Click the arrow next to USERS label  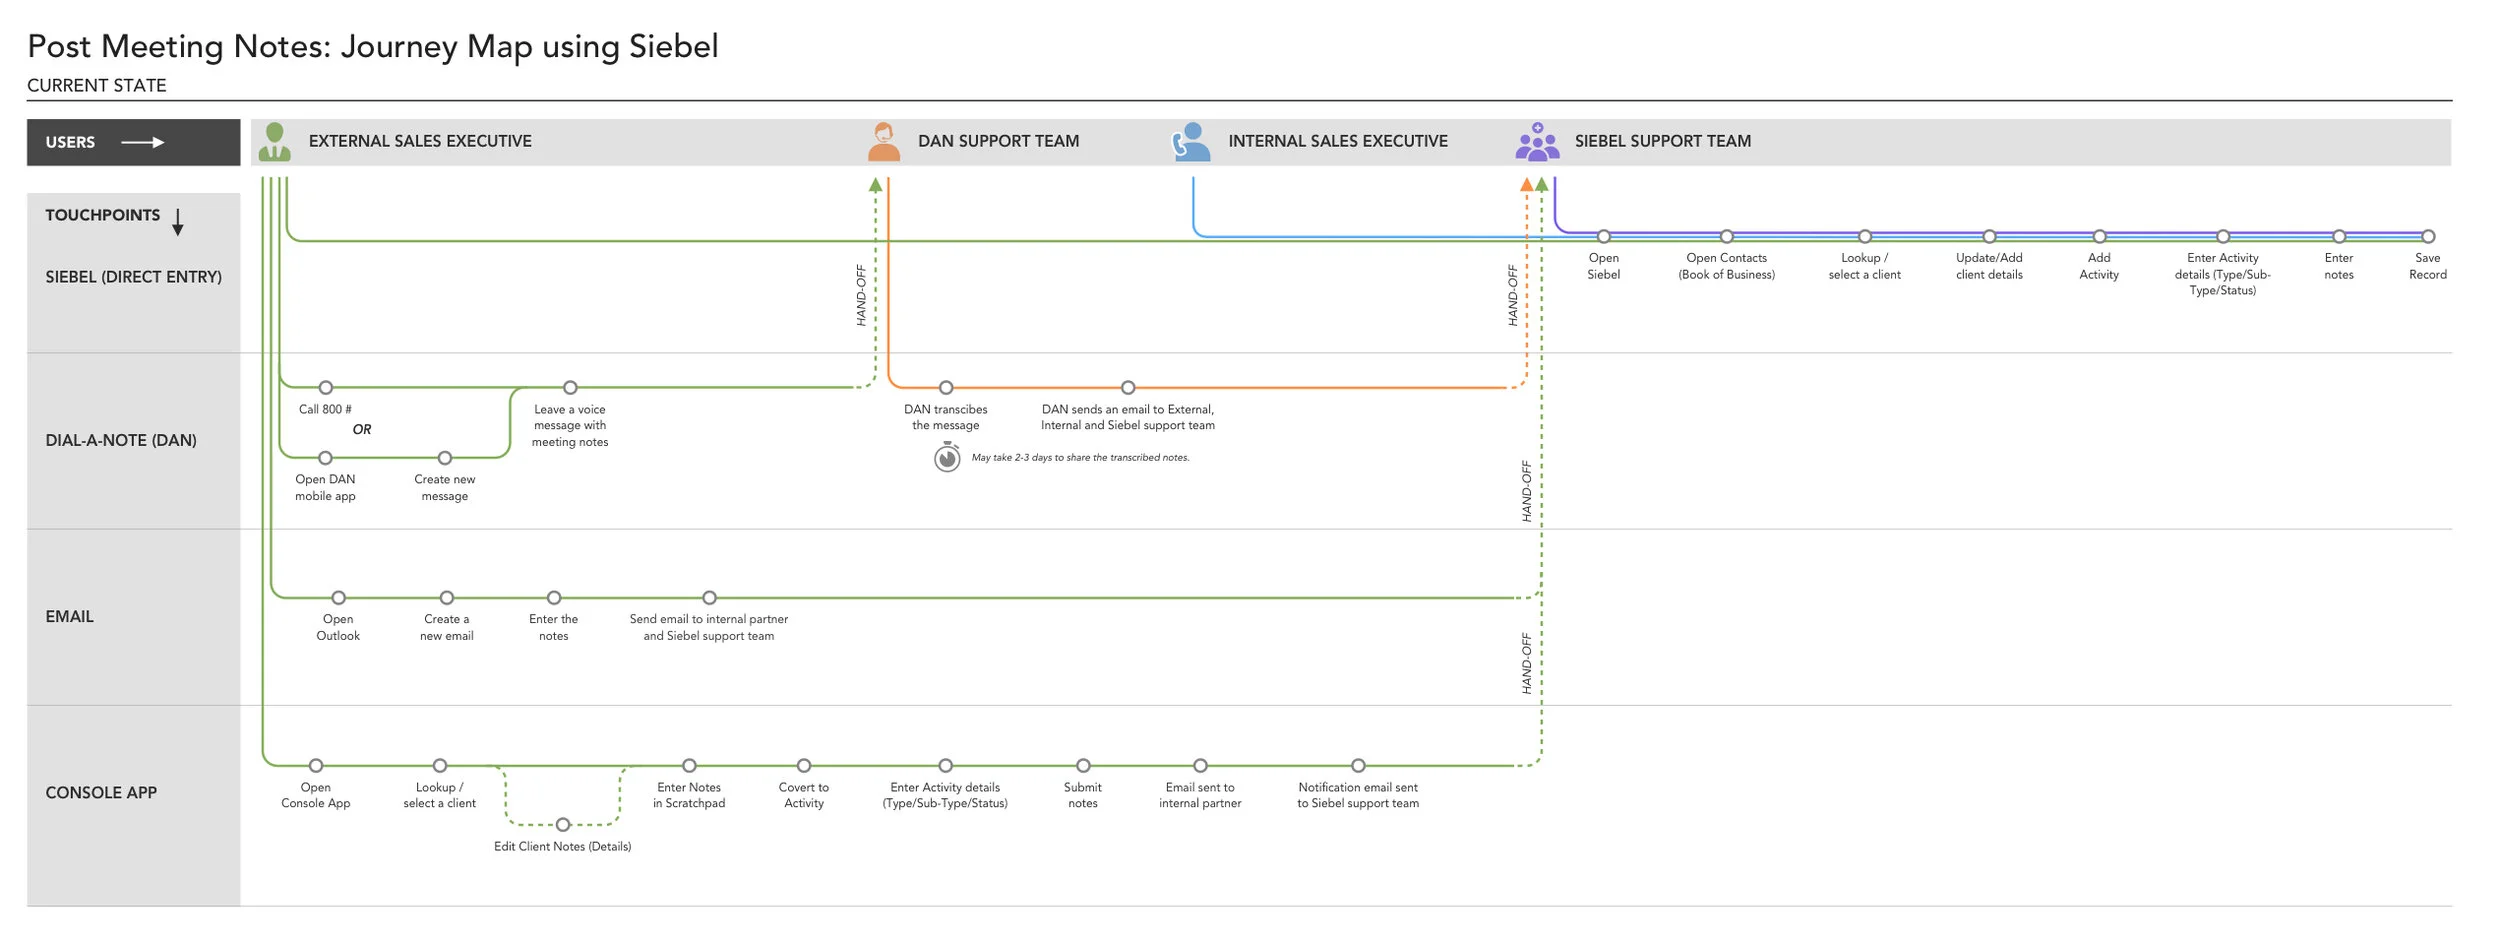(143, 143)
